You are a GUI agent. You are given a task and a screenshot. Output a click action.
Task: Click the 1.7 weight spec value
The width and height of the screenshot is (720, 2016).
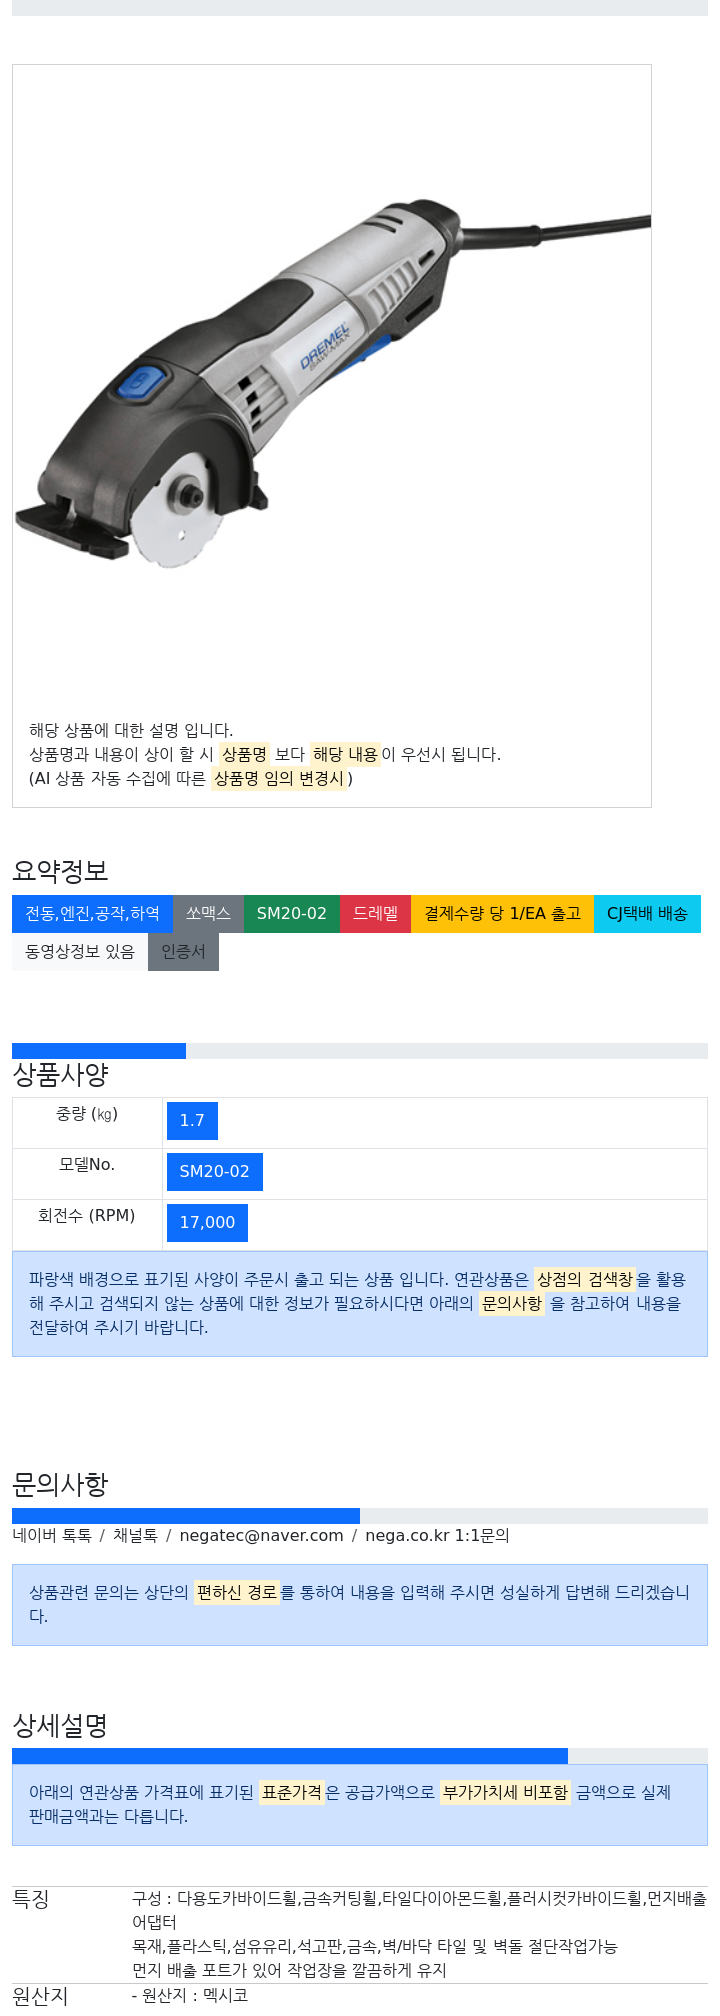(x=192, y=1121)
